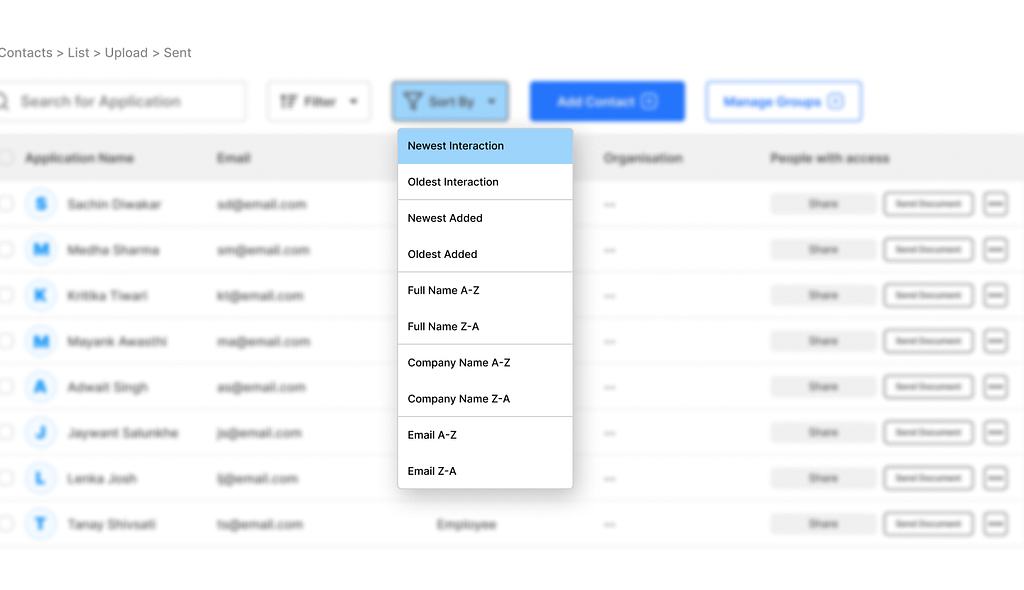This screenshot has height=590, width=1024.
Task: Click the Add Contact button
Action: [x=607, y=101]
